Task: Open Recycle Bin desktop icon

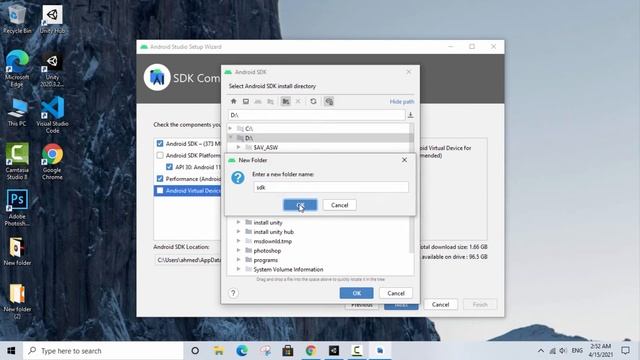Action: 17,20
